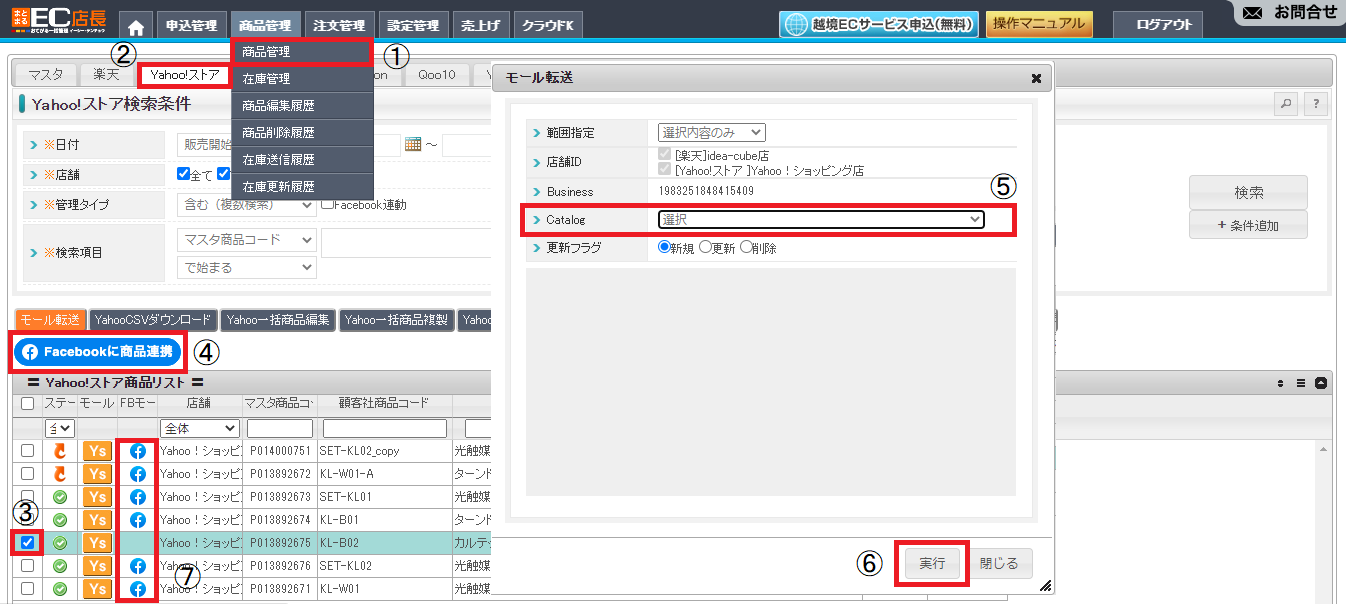1346x604 pixels.
Task: Click the list menu icon in grid header
Action: click(x=1301, y=383)
